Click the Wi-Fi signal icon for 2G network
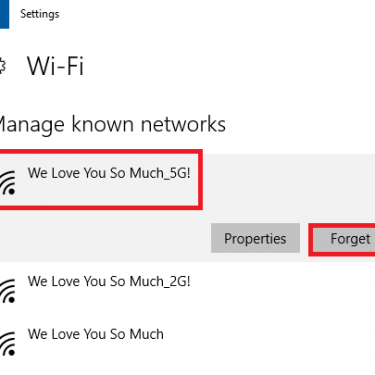This screenshot has height=375, width=375. click(x=8, y=291)
